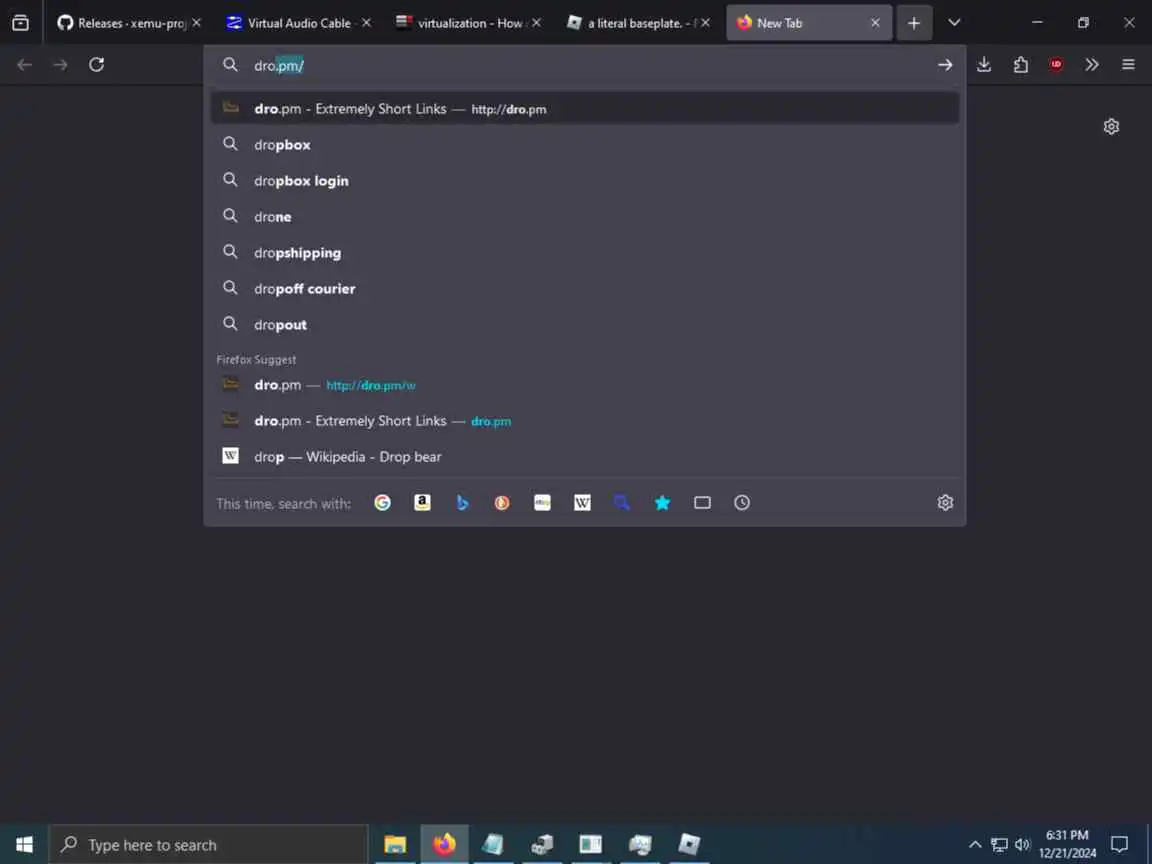
Task: Open the Windows notification center
Action: pyautogui.click(x=1119, y=844)
